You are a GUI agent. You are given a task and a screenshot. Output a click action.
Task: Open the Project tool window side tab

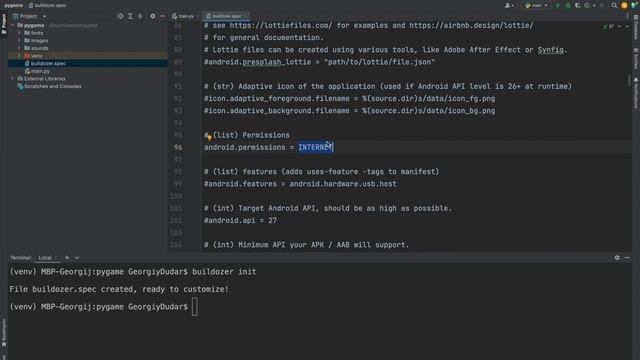coord(4,25)
